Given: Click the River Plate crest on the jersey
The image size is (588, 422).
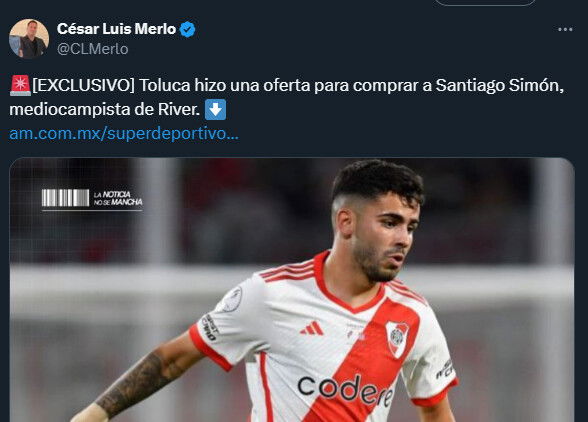Looking at the screenshot, I should (397, 339).
